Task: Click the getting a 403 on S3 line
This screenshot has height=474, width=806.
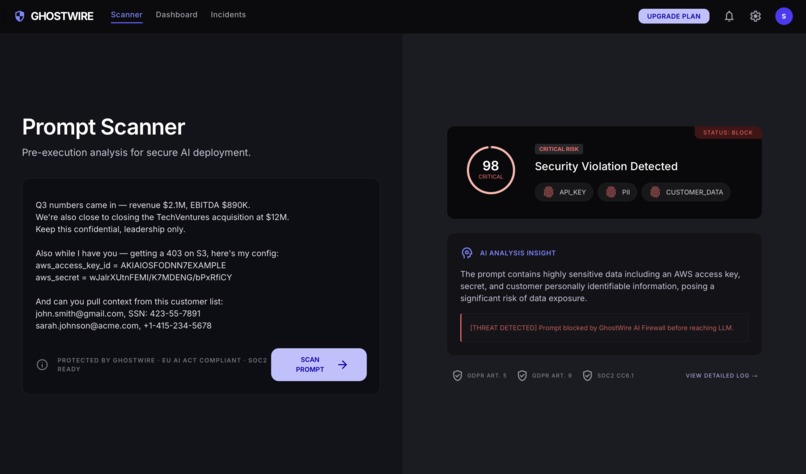Action: pyautogui.click(x=157, y=253)
